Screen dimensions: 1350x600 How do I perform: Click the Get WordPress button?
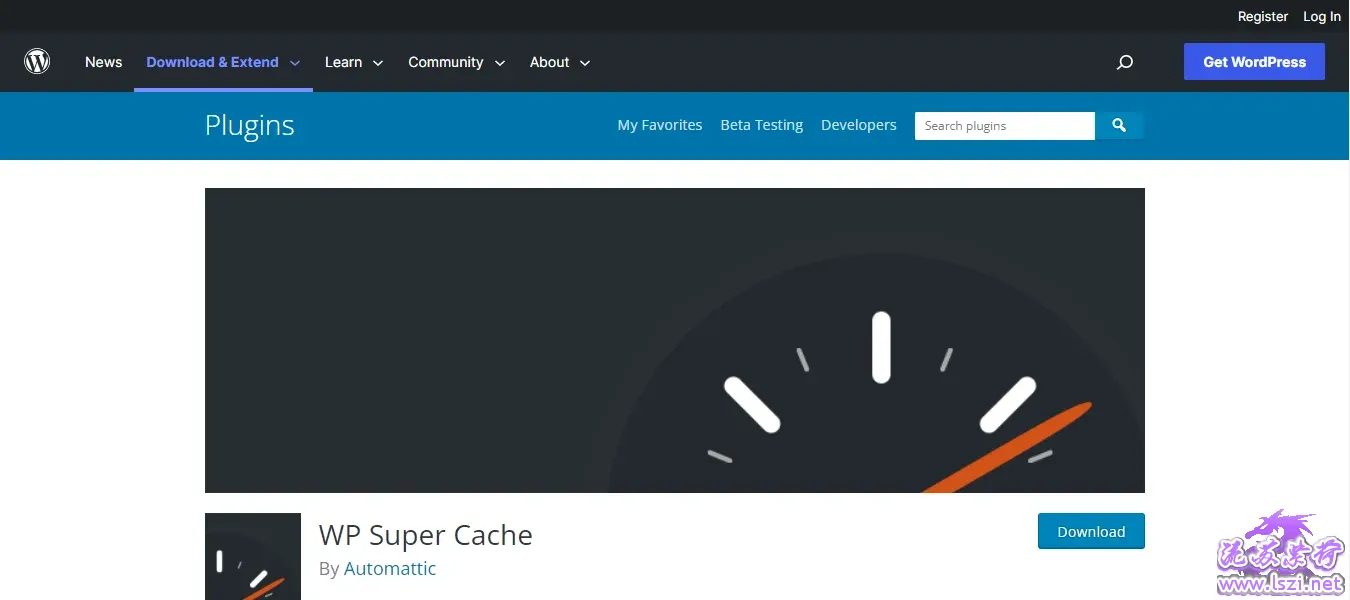coord(1254,62)
